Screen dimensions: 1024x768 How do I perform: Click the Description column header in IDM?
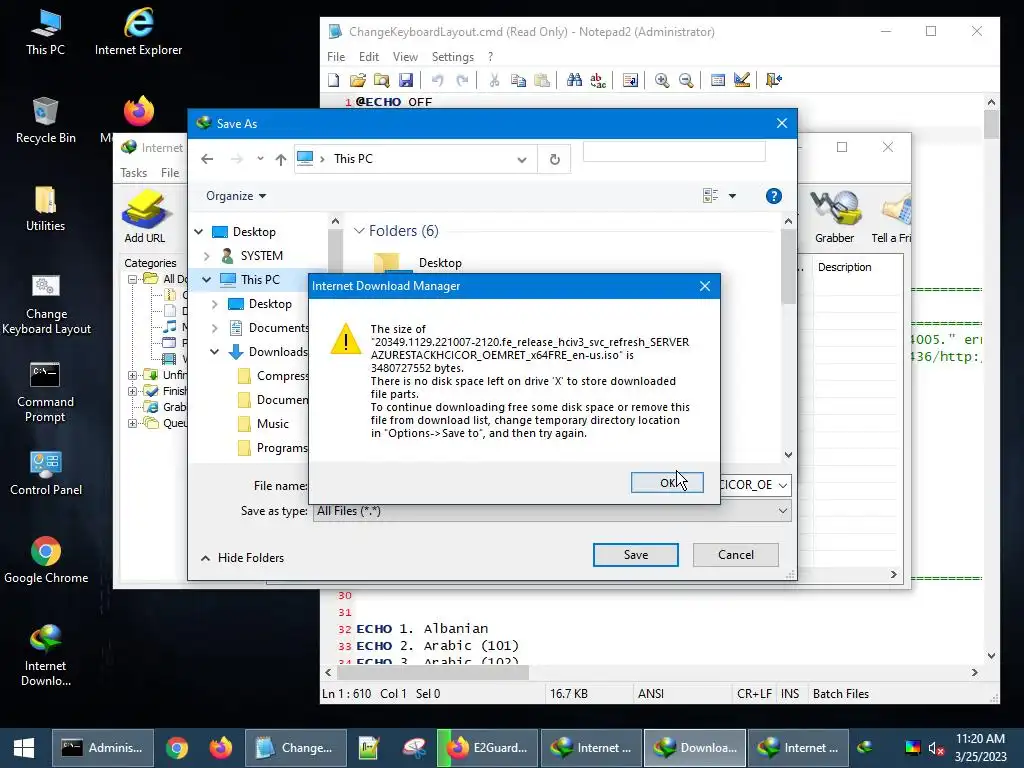844,267
